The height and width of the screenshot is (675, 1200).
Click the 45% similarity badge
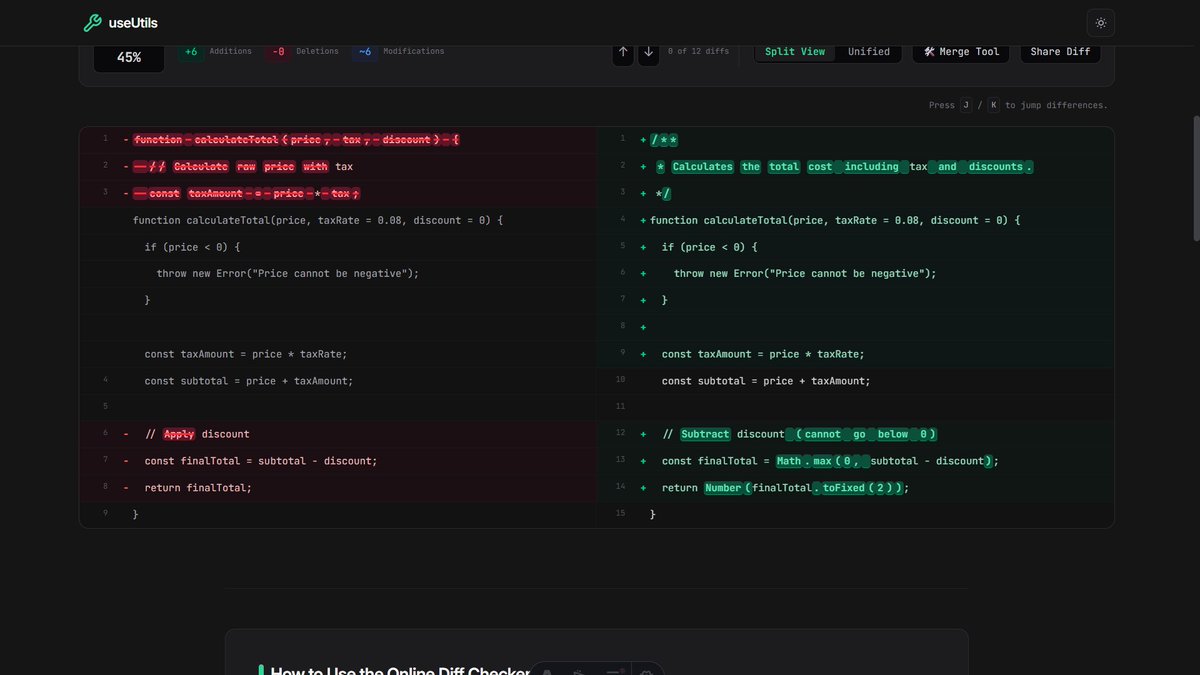point(129,57)
